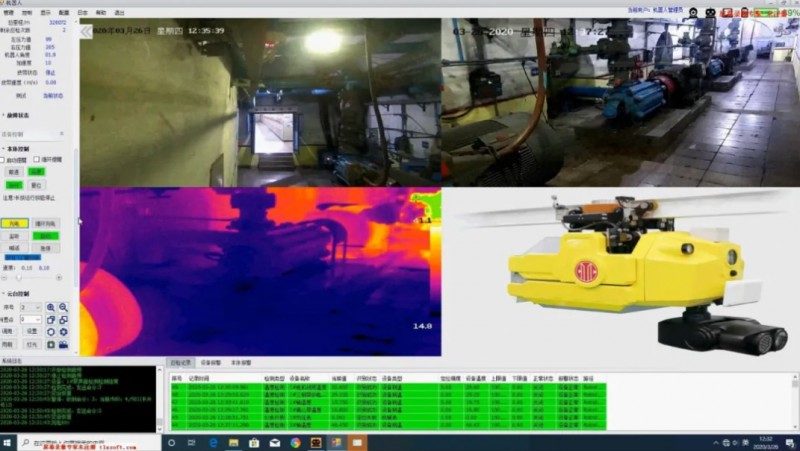Click the pump room camera feed

(620, 103)
